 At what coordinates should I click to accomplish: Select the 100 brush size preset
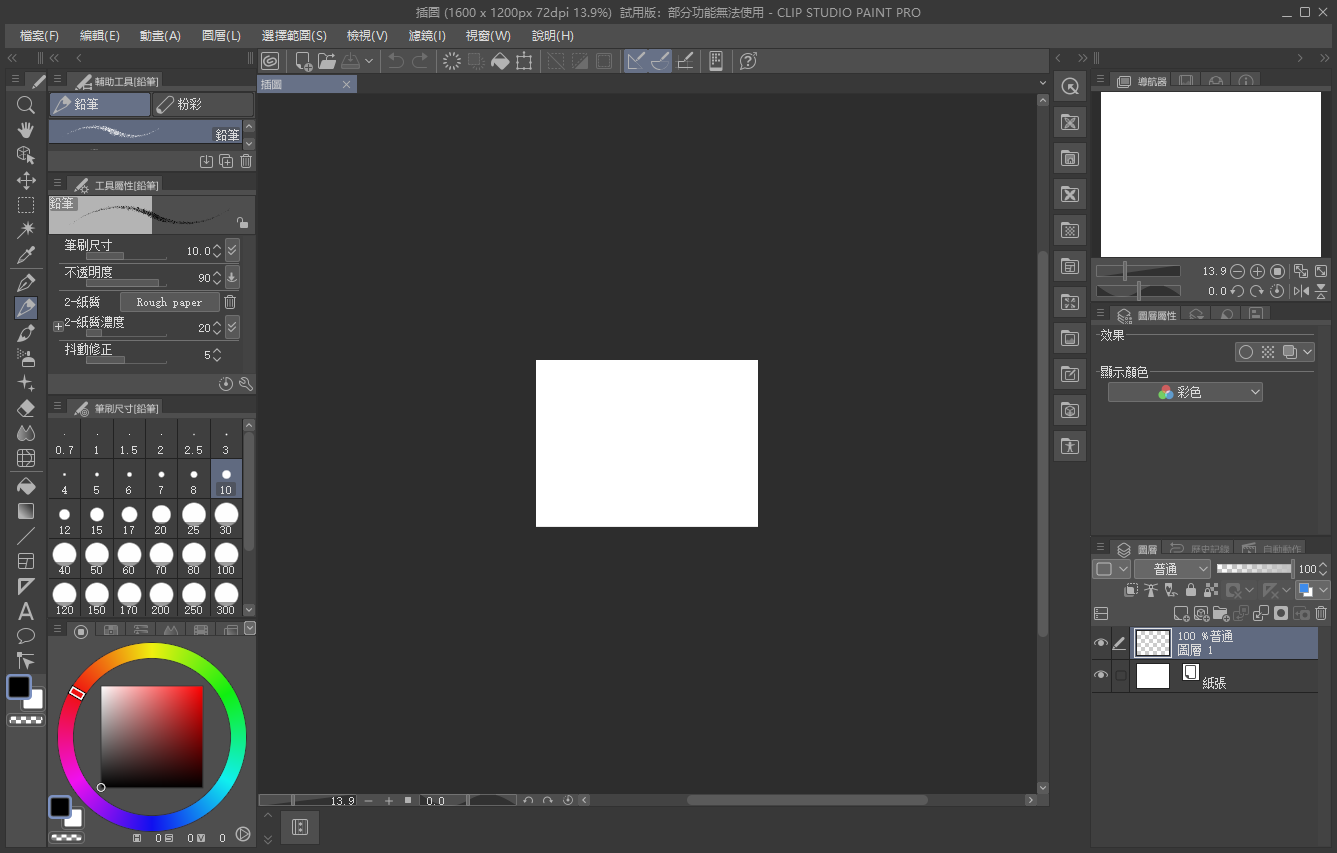click(226, 557)
